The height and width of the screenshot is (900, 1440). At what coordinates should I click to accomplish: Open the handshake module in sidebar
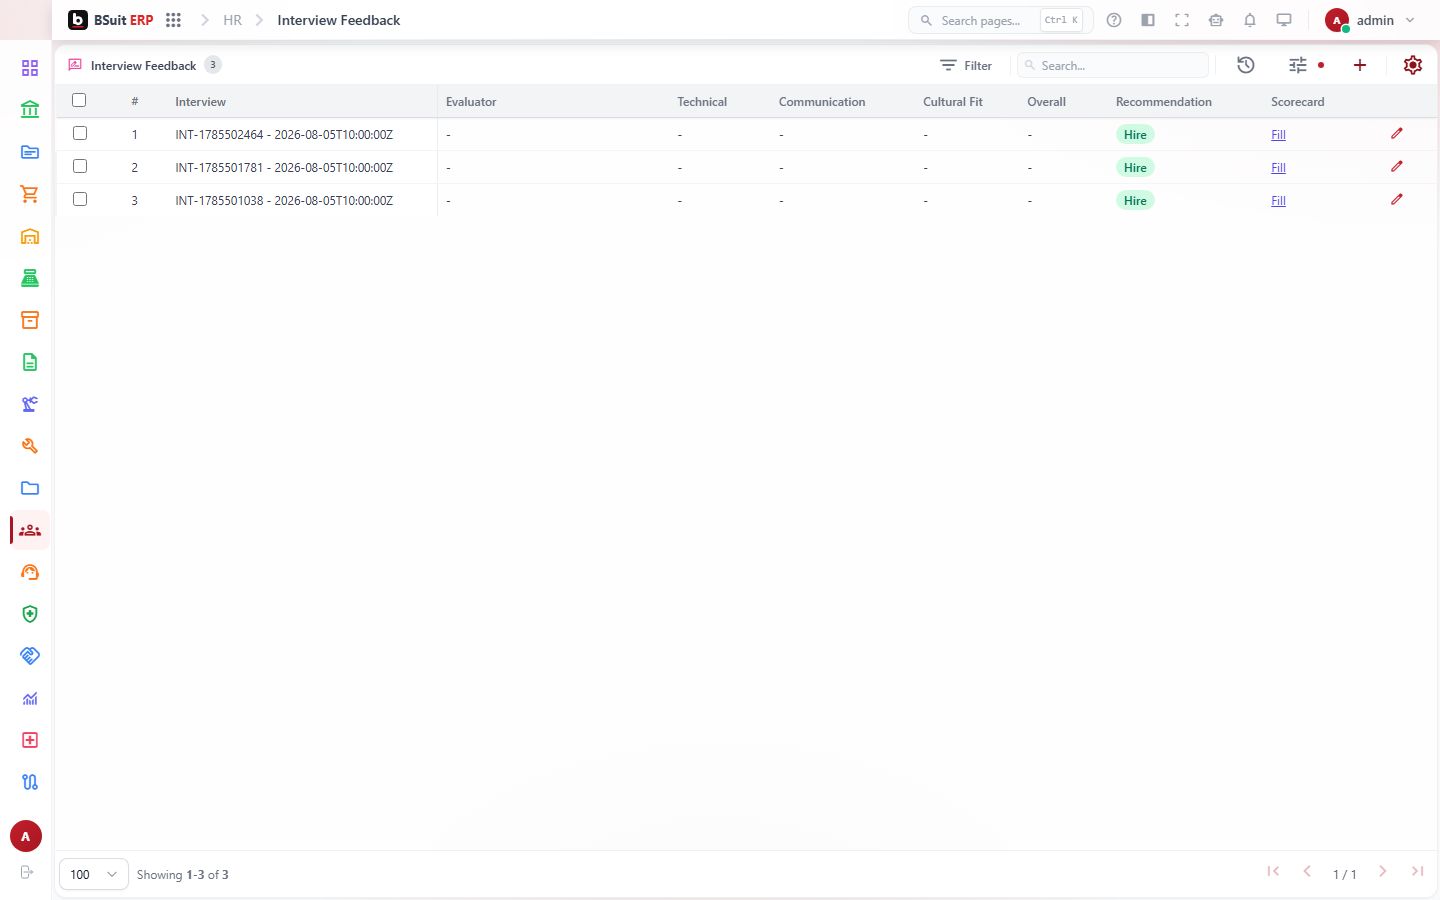(x=30, y=656)
